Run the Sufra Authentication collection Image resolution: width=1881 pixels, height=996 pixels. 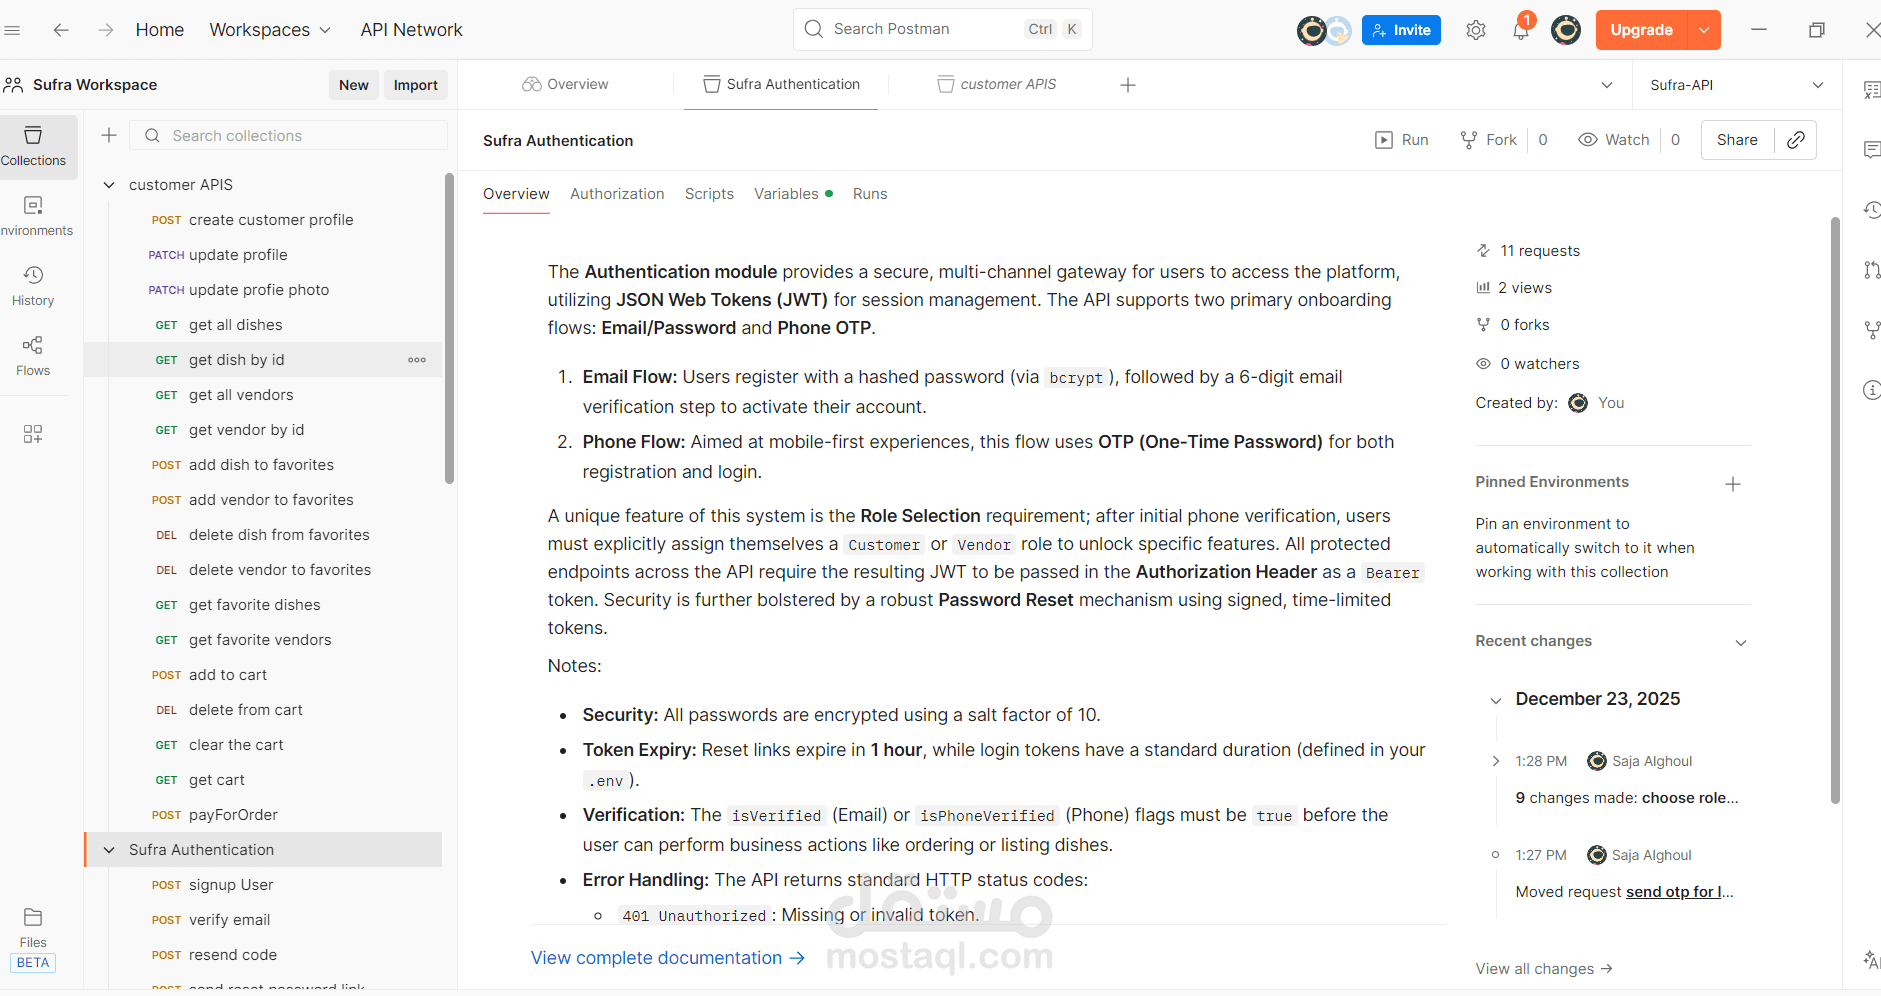[1402, 140]
